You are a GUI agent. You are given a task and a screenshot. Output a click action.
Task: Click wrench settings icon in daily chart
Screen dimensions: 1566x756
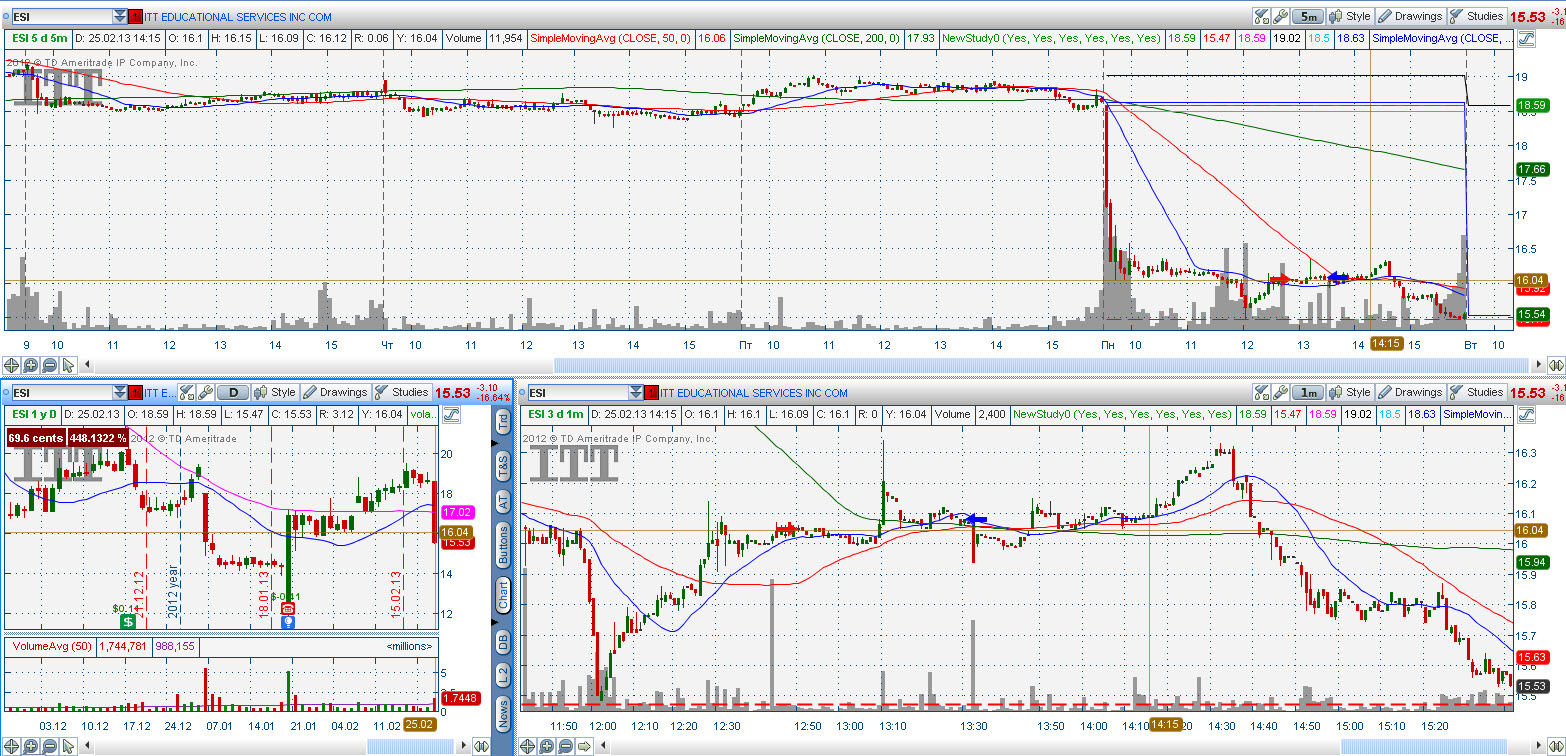tap(206, 393)
